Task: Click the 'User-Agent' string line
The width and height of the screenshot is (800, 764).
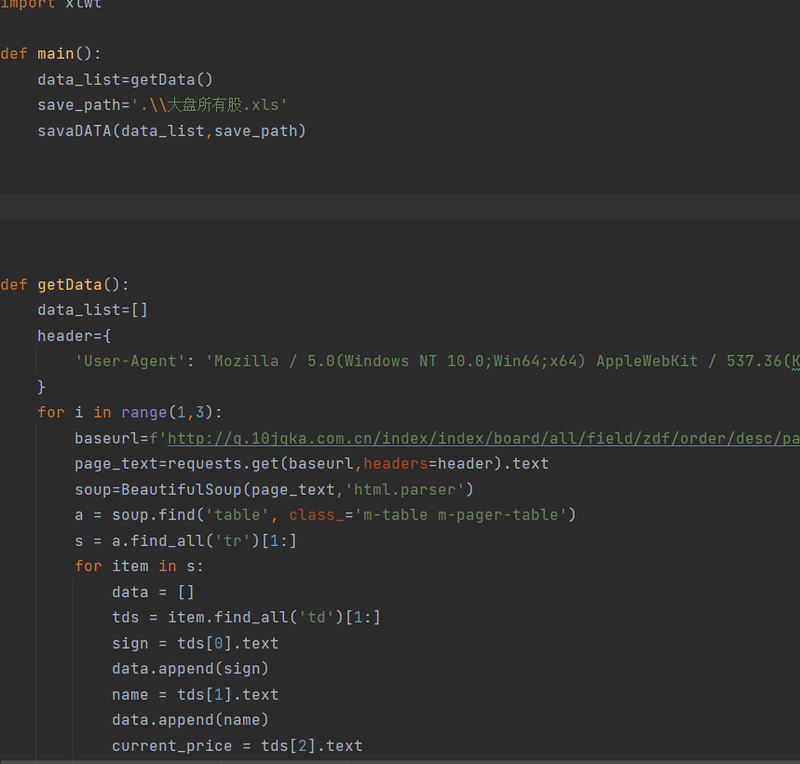Action: (437, 361)
